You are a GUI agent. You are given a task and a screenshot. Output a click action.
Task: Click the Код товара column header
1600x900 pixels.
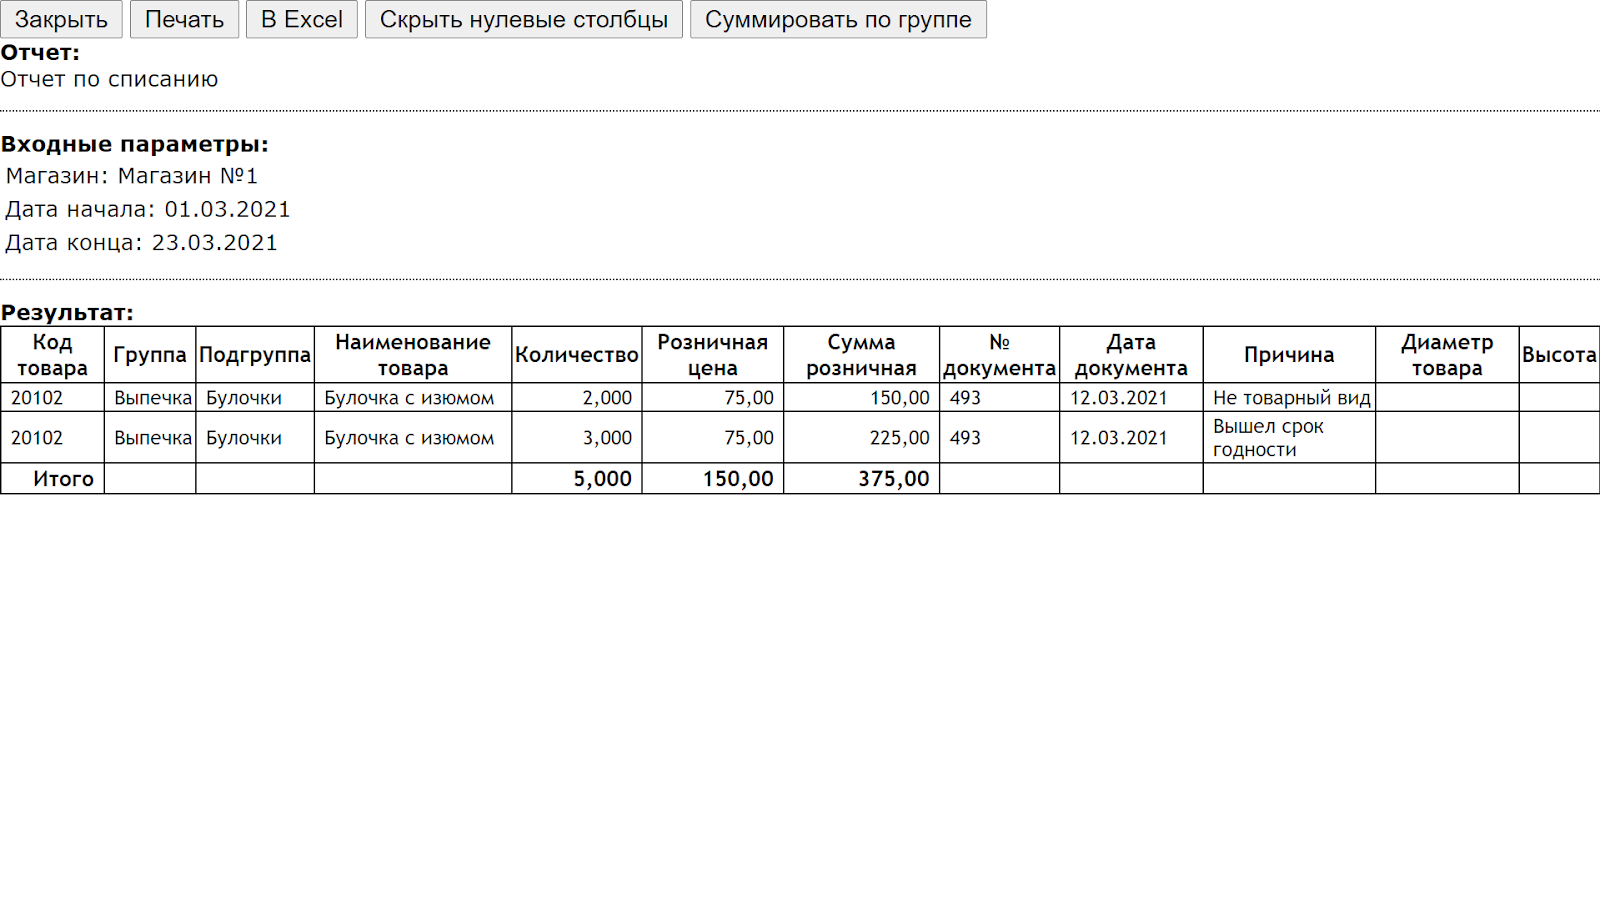click(x=52, y=355)
